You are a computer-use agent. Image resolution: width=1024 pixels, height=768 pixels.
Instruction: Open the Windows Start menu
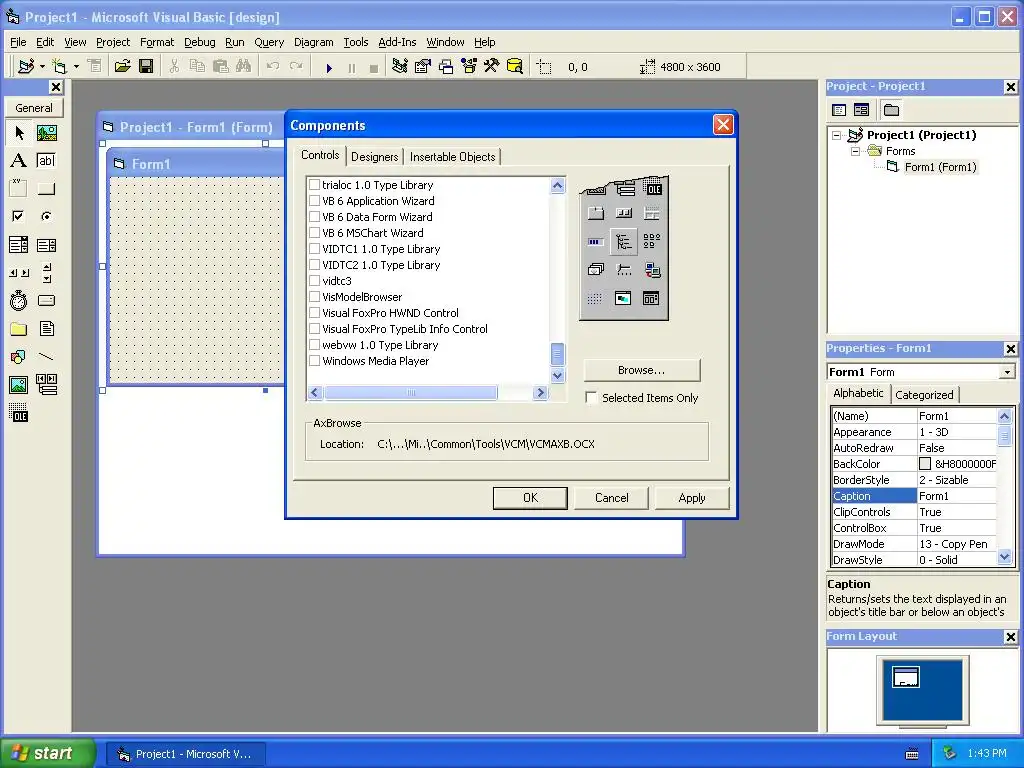click(x=46, y=753)
